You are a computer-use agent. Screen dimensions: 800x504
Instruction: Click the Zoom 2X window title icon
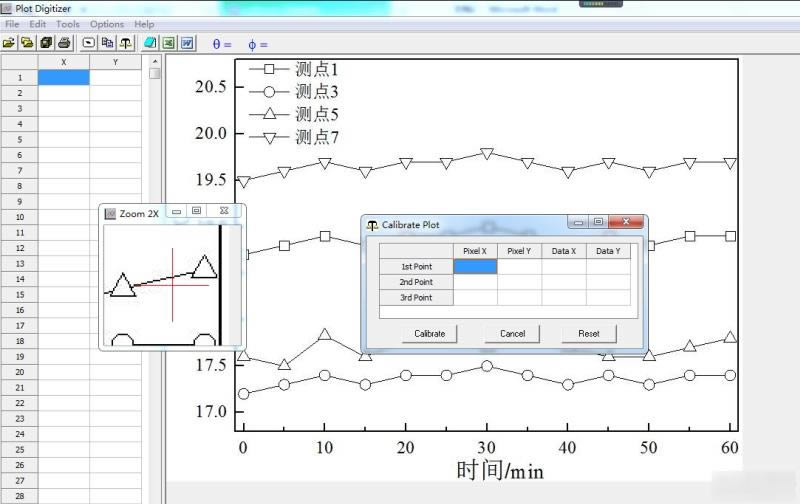point(110,214)
